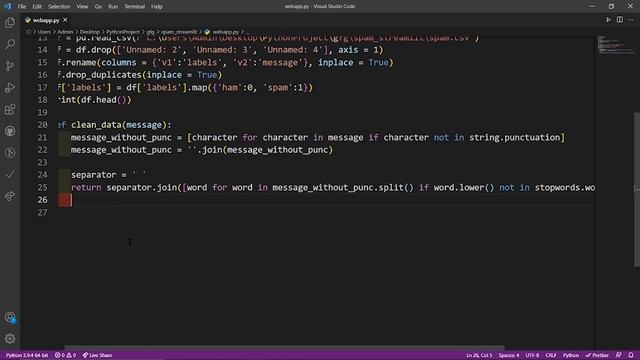
Task: Select Python 3.9.4 interpreter in status bar
Action: 27,356
